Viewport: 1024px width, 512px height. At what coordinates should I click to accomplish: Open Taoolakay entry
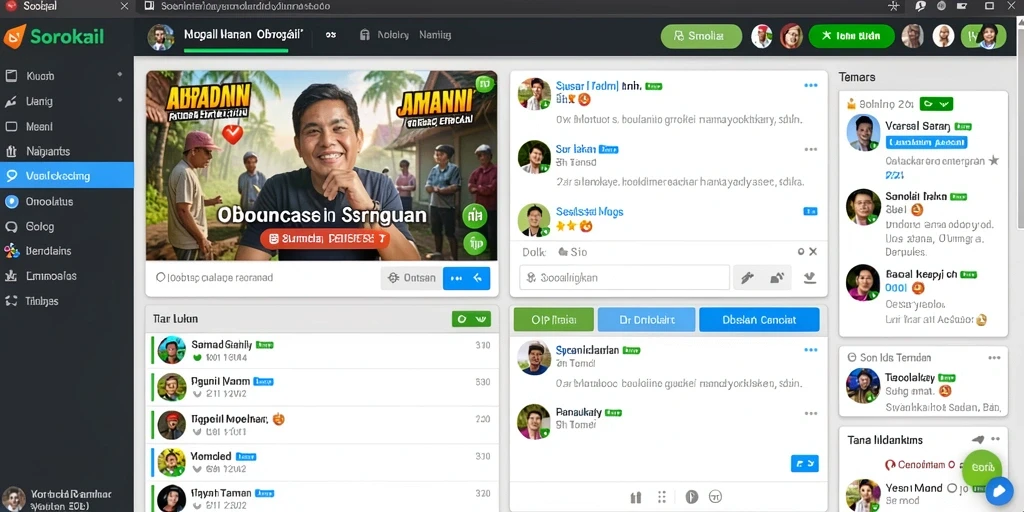(x=923, y=392)
